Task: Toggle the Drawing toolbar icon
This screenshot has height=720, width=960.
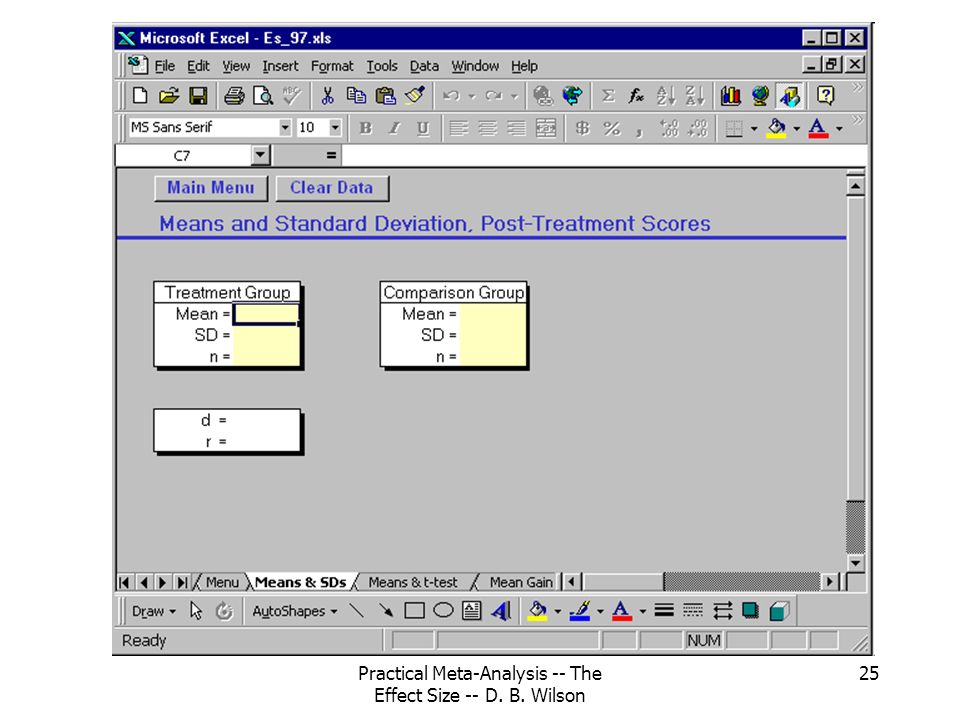Action: [x=789, y=96]
